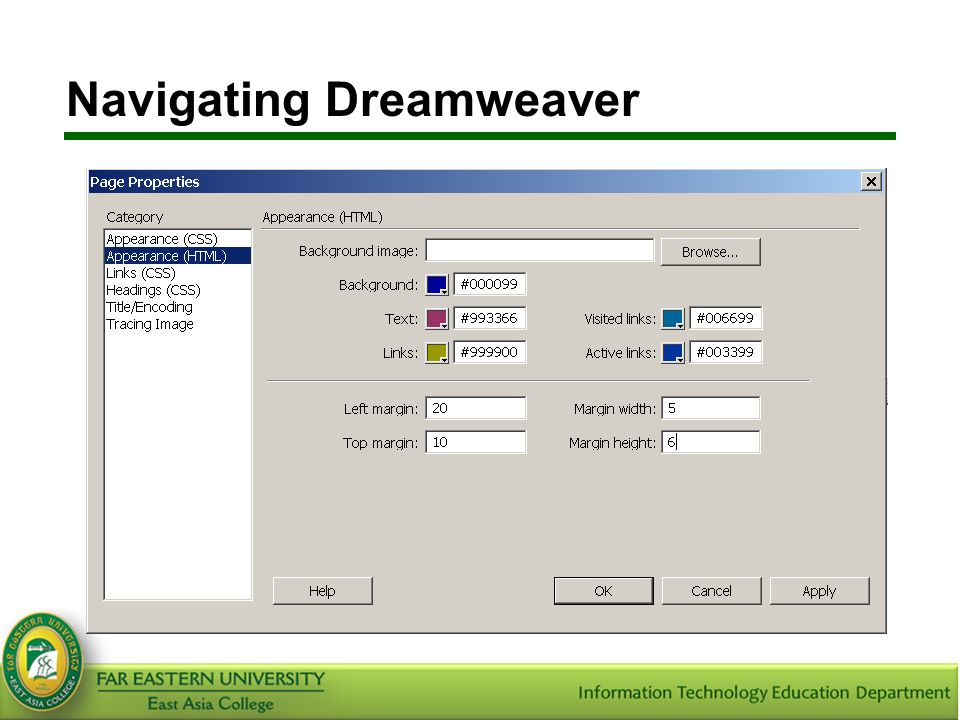Click the Cancel button
The height and width of the screenshot is (720, 960).
point(711,591)
